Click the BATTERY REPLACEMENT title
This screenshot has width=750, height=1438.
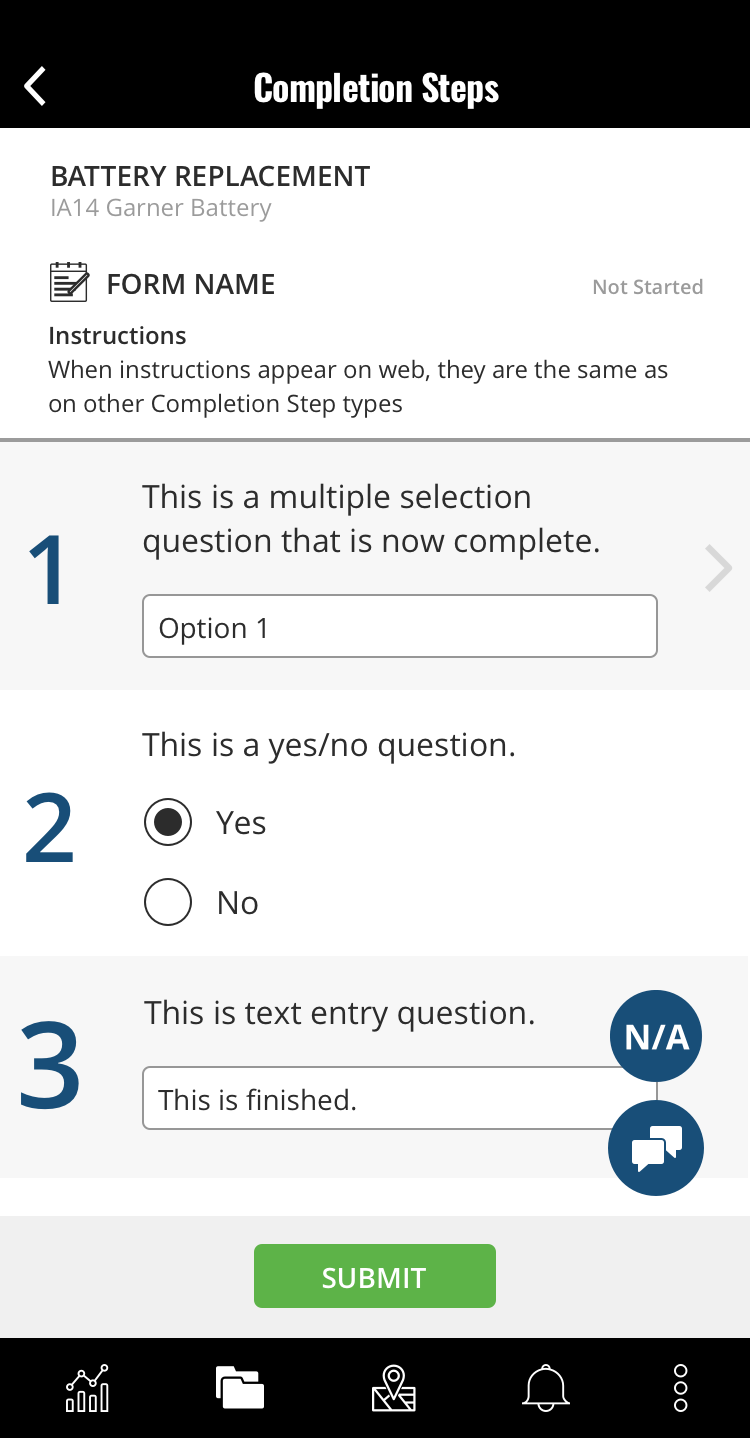[x=210, y=176]
